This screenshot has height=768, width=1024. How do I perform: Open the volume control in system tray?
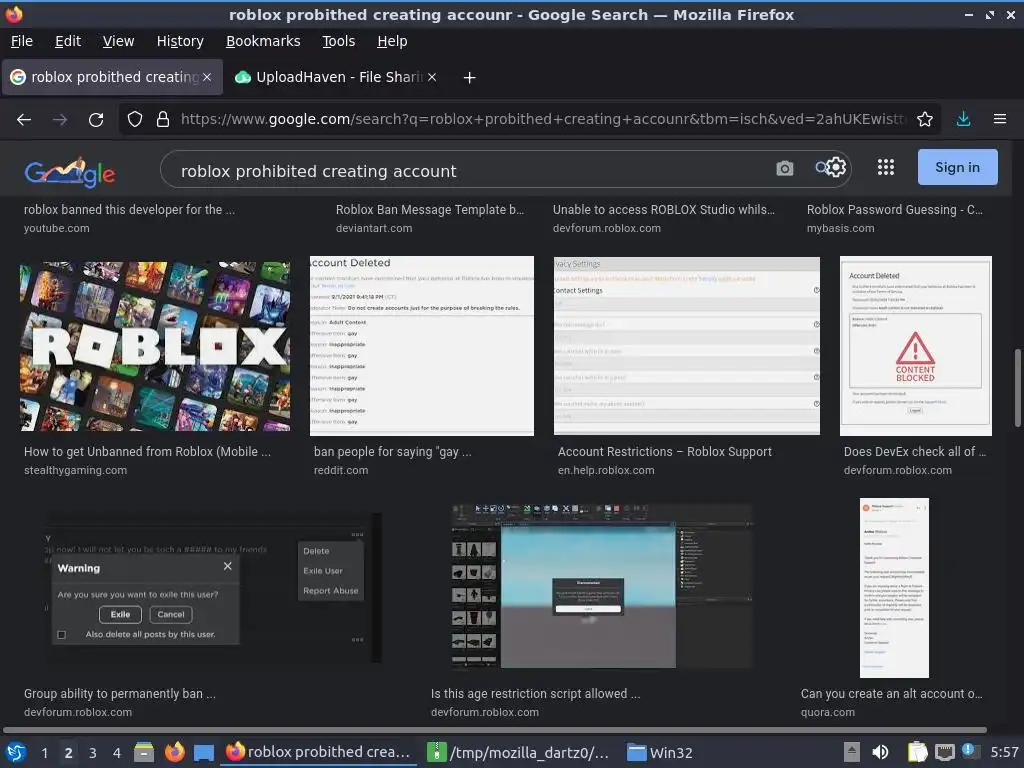(x=880, y=752)
